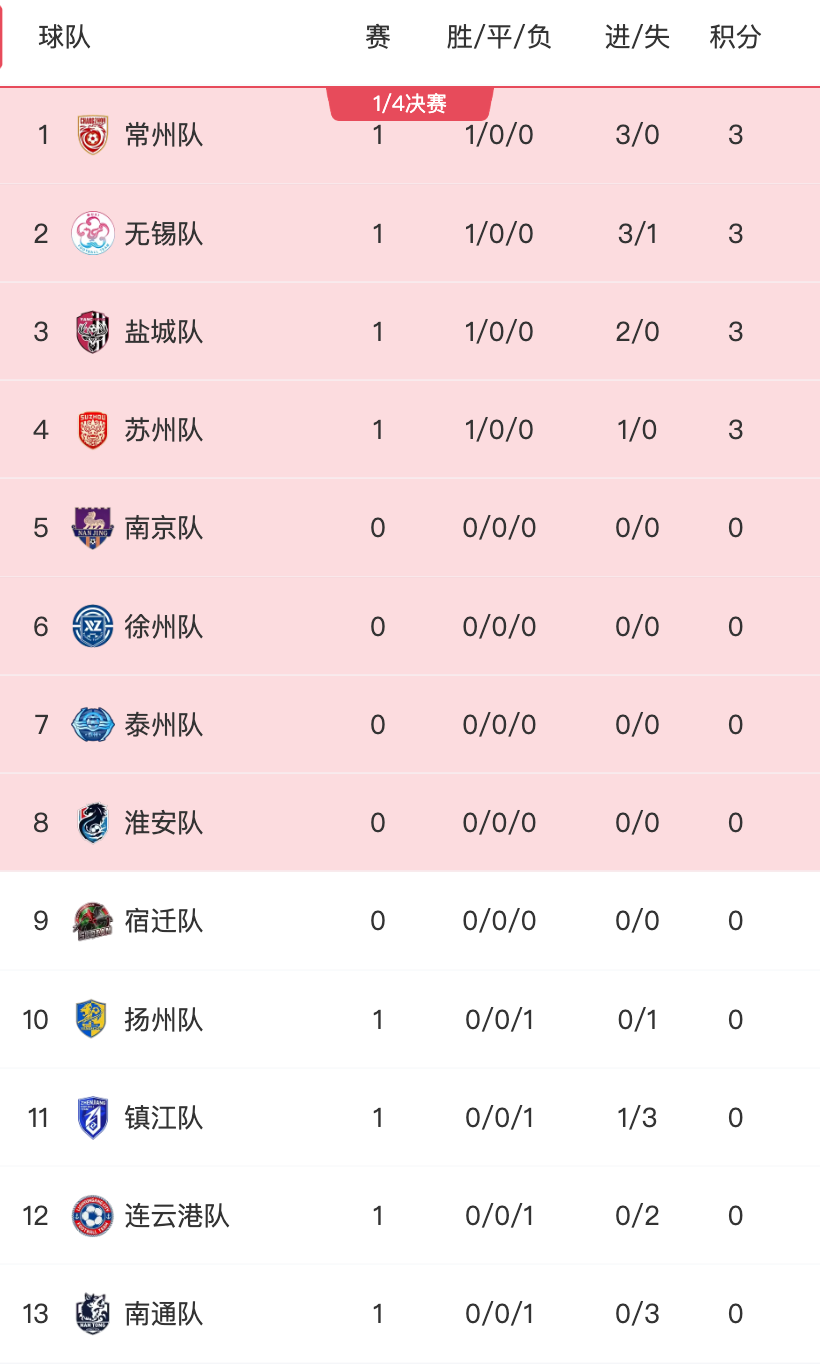Click the Xuzhou team (徐州队) logo
820x1364 pixels.
pos(93,626)
